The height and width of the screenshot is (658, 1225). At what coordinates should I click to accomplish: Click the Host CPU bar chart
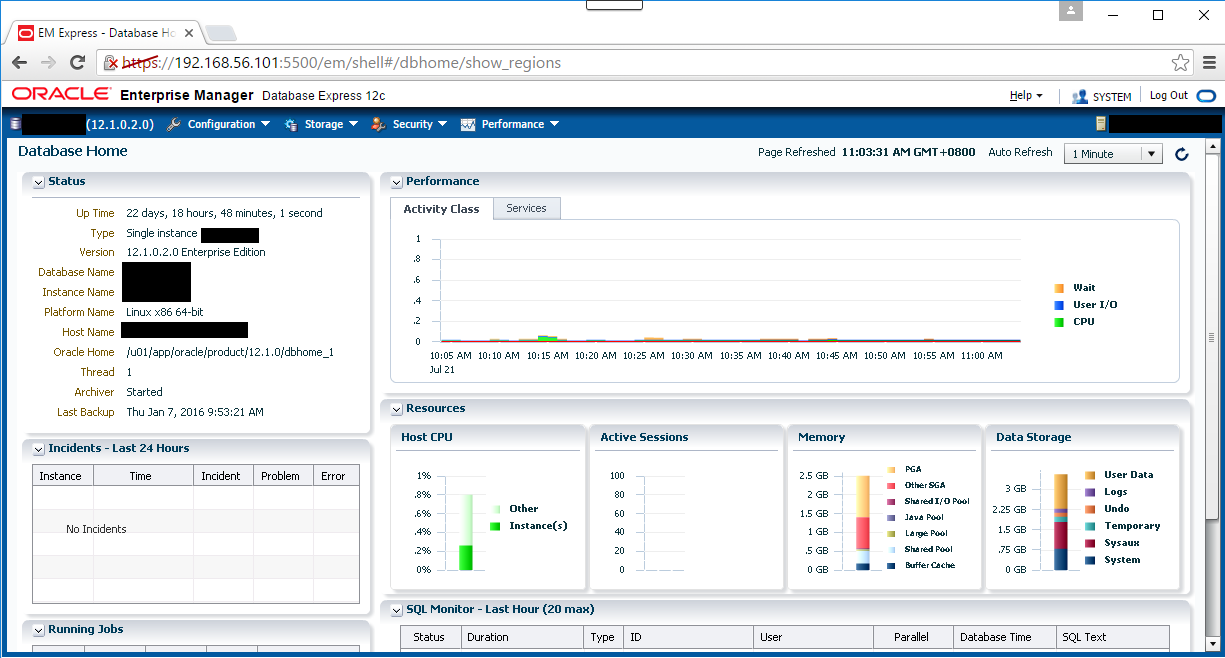coord(465,532)
